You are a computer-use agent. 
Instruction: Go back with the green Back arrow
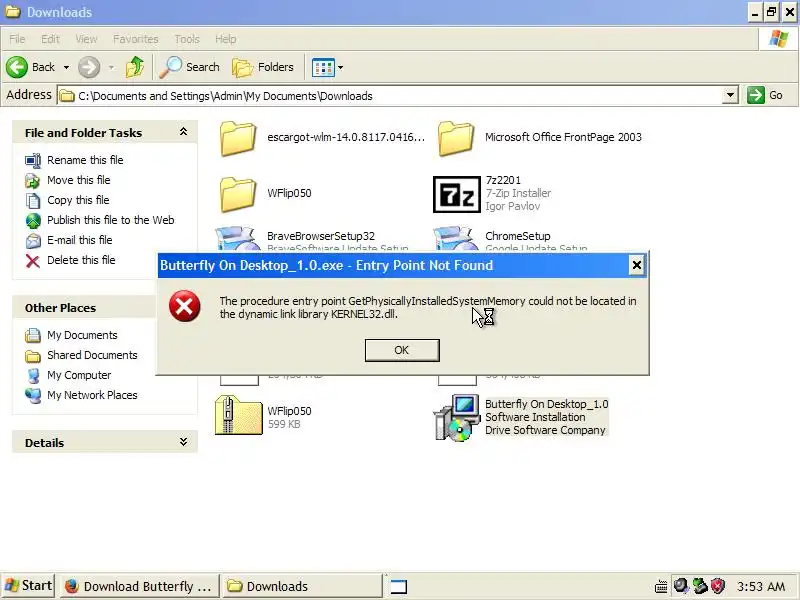pyautogui.click(x=17, y=67)
